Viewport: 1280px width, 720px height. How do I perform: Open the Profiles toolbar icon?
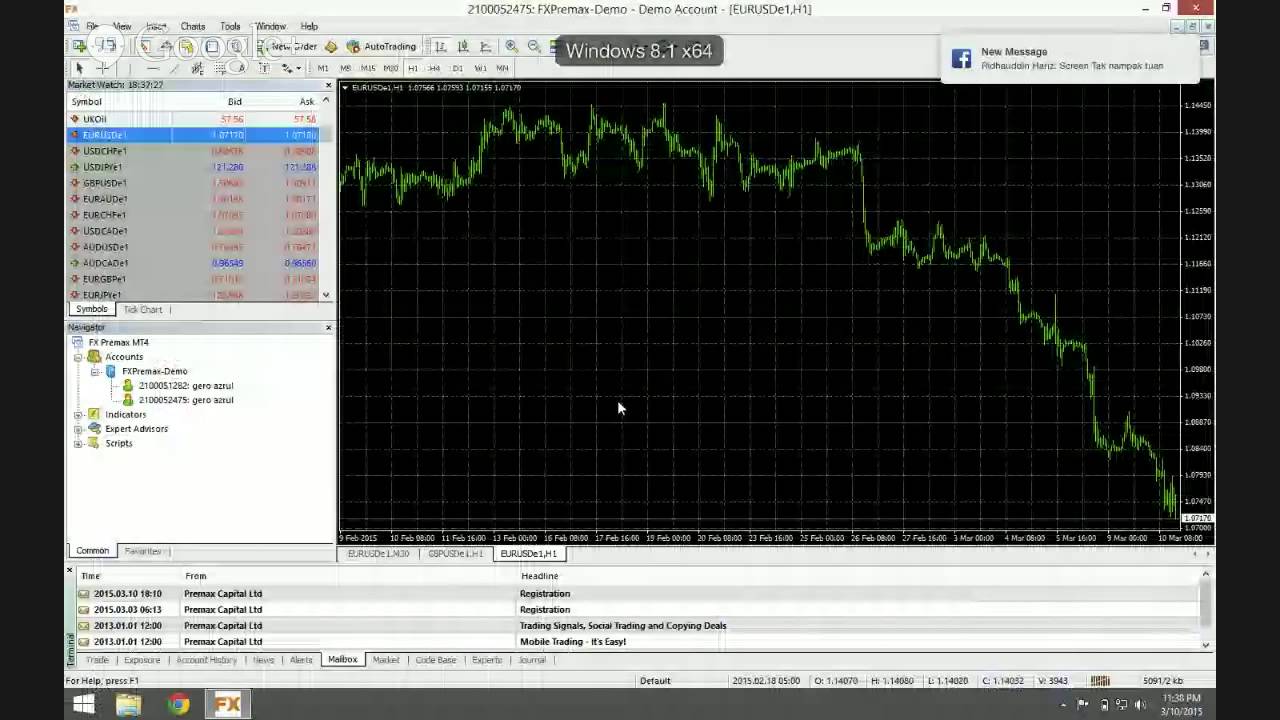point(107,46)
